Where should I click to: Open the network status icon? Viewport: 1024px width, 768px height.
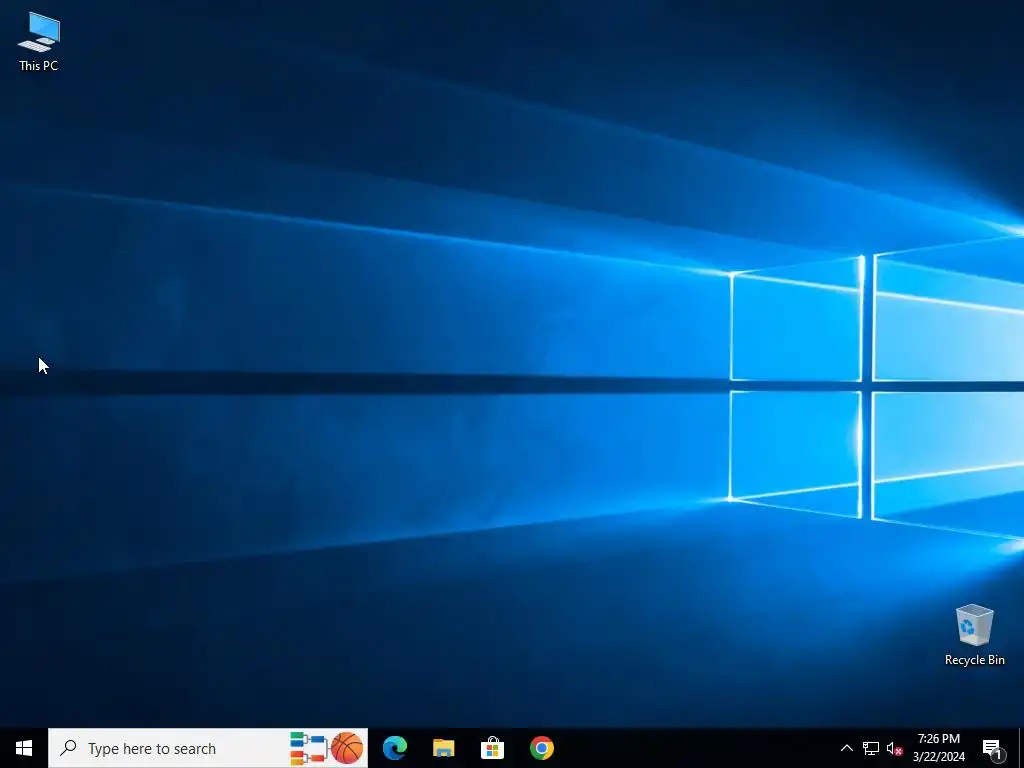[x=871, y=748]
